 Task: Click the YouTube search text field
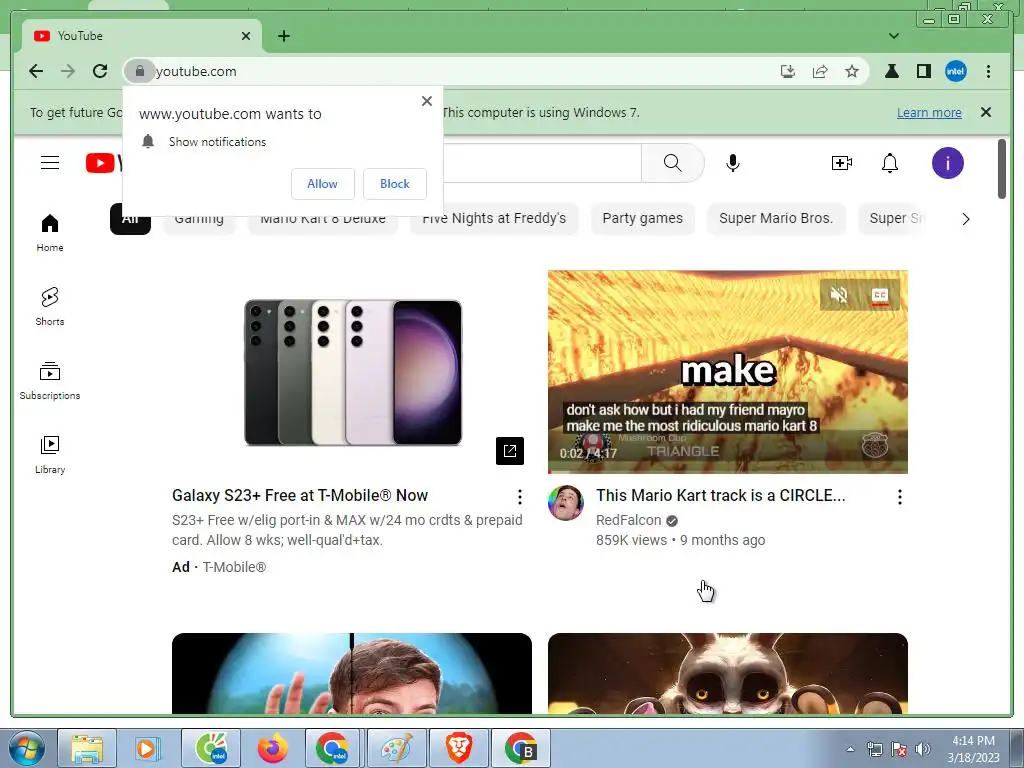(542, 163)
